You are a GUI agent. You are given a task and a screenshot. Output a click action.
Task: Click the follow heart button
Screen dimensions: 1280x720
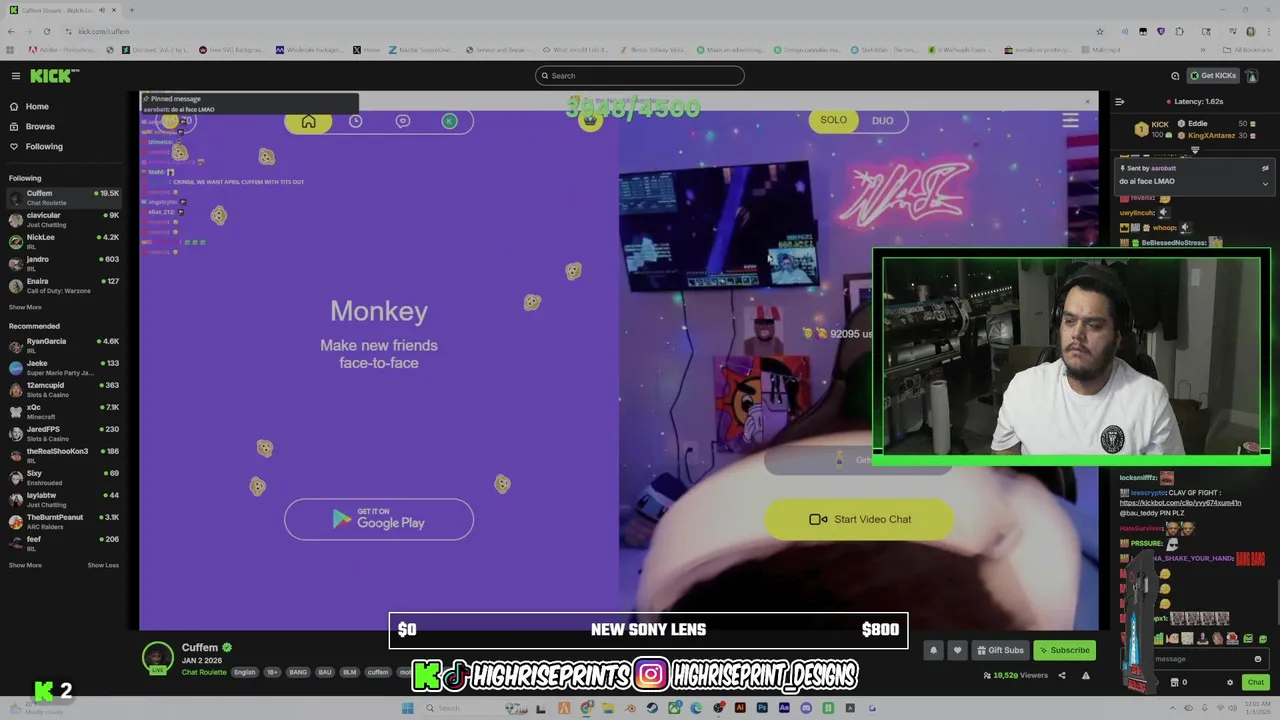point(957,650)
